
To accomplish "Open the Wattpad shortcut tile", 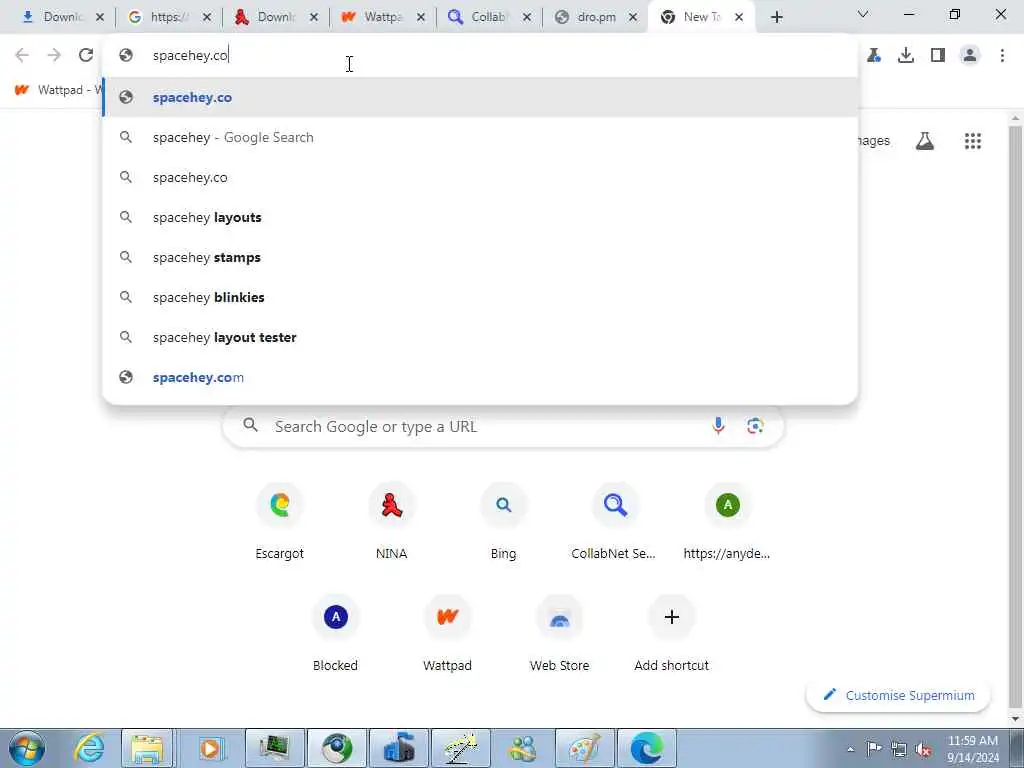I will point(447,634).
